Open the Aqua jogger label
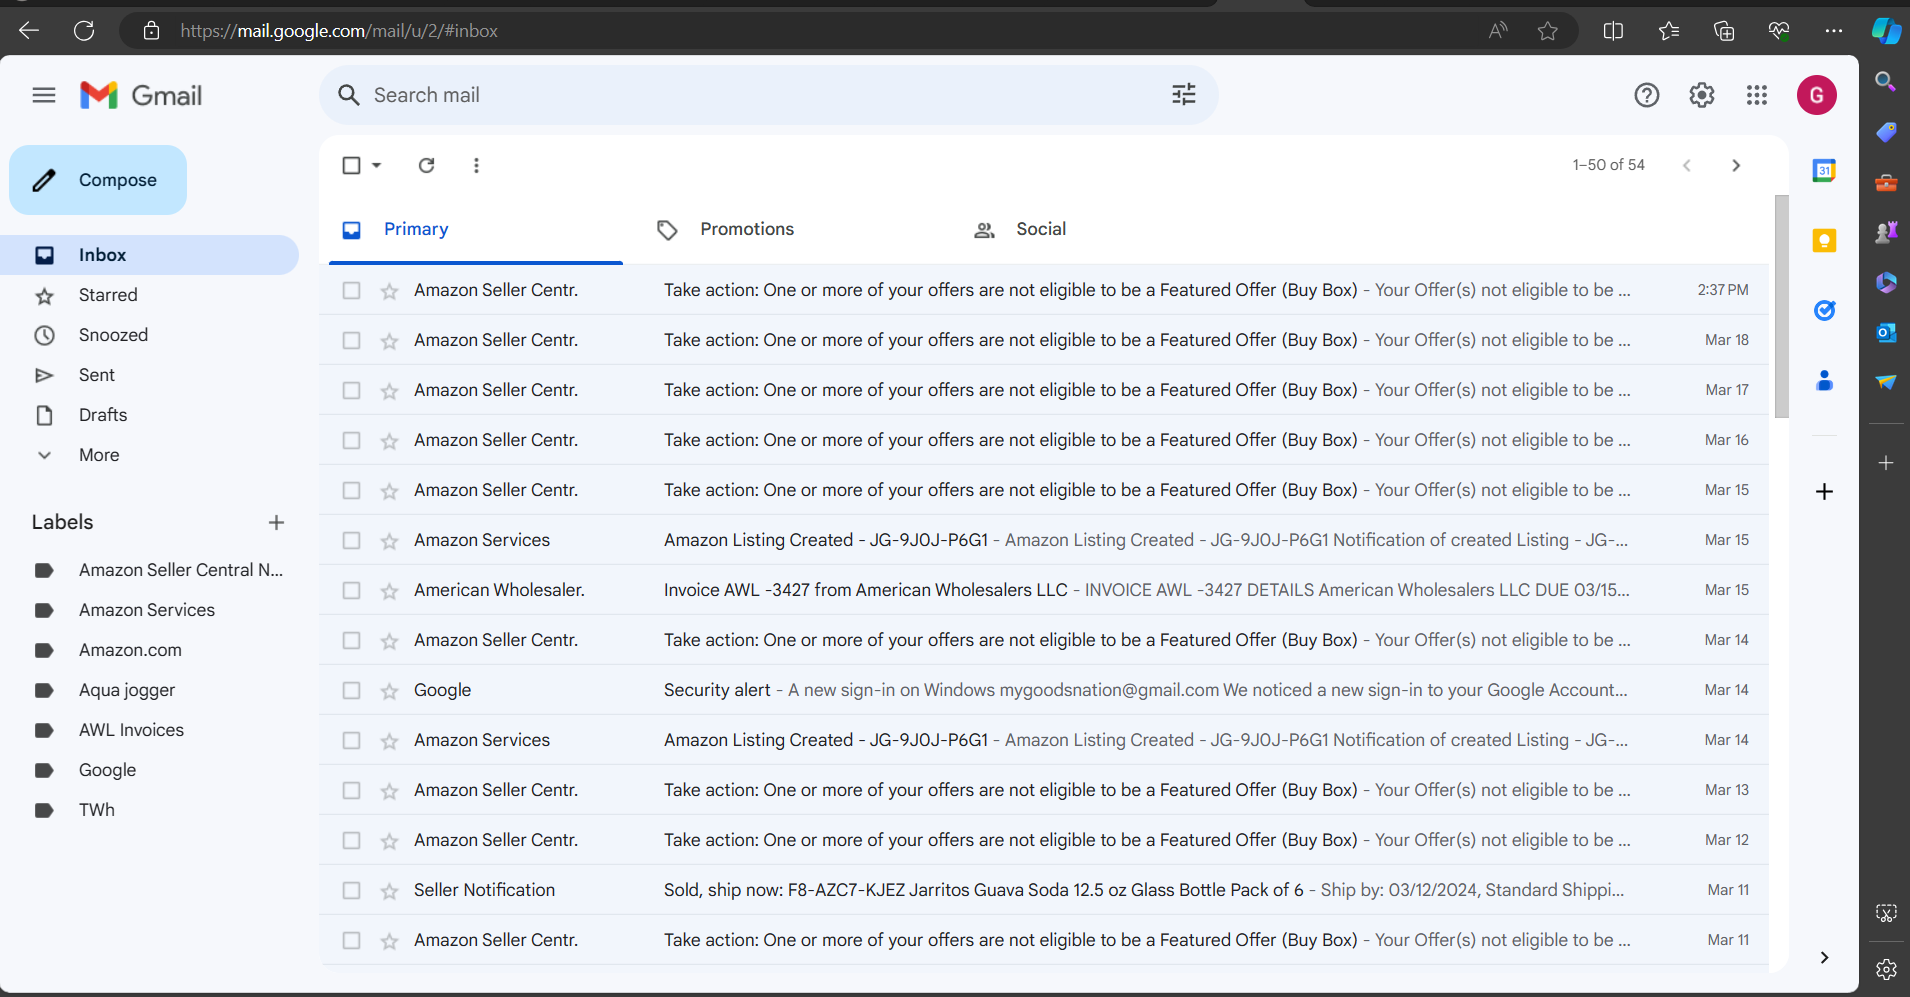Viewport: 1910px width, 997px height. click(149, 690)
